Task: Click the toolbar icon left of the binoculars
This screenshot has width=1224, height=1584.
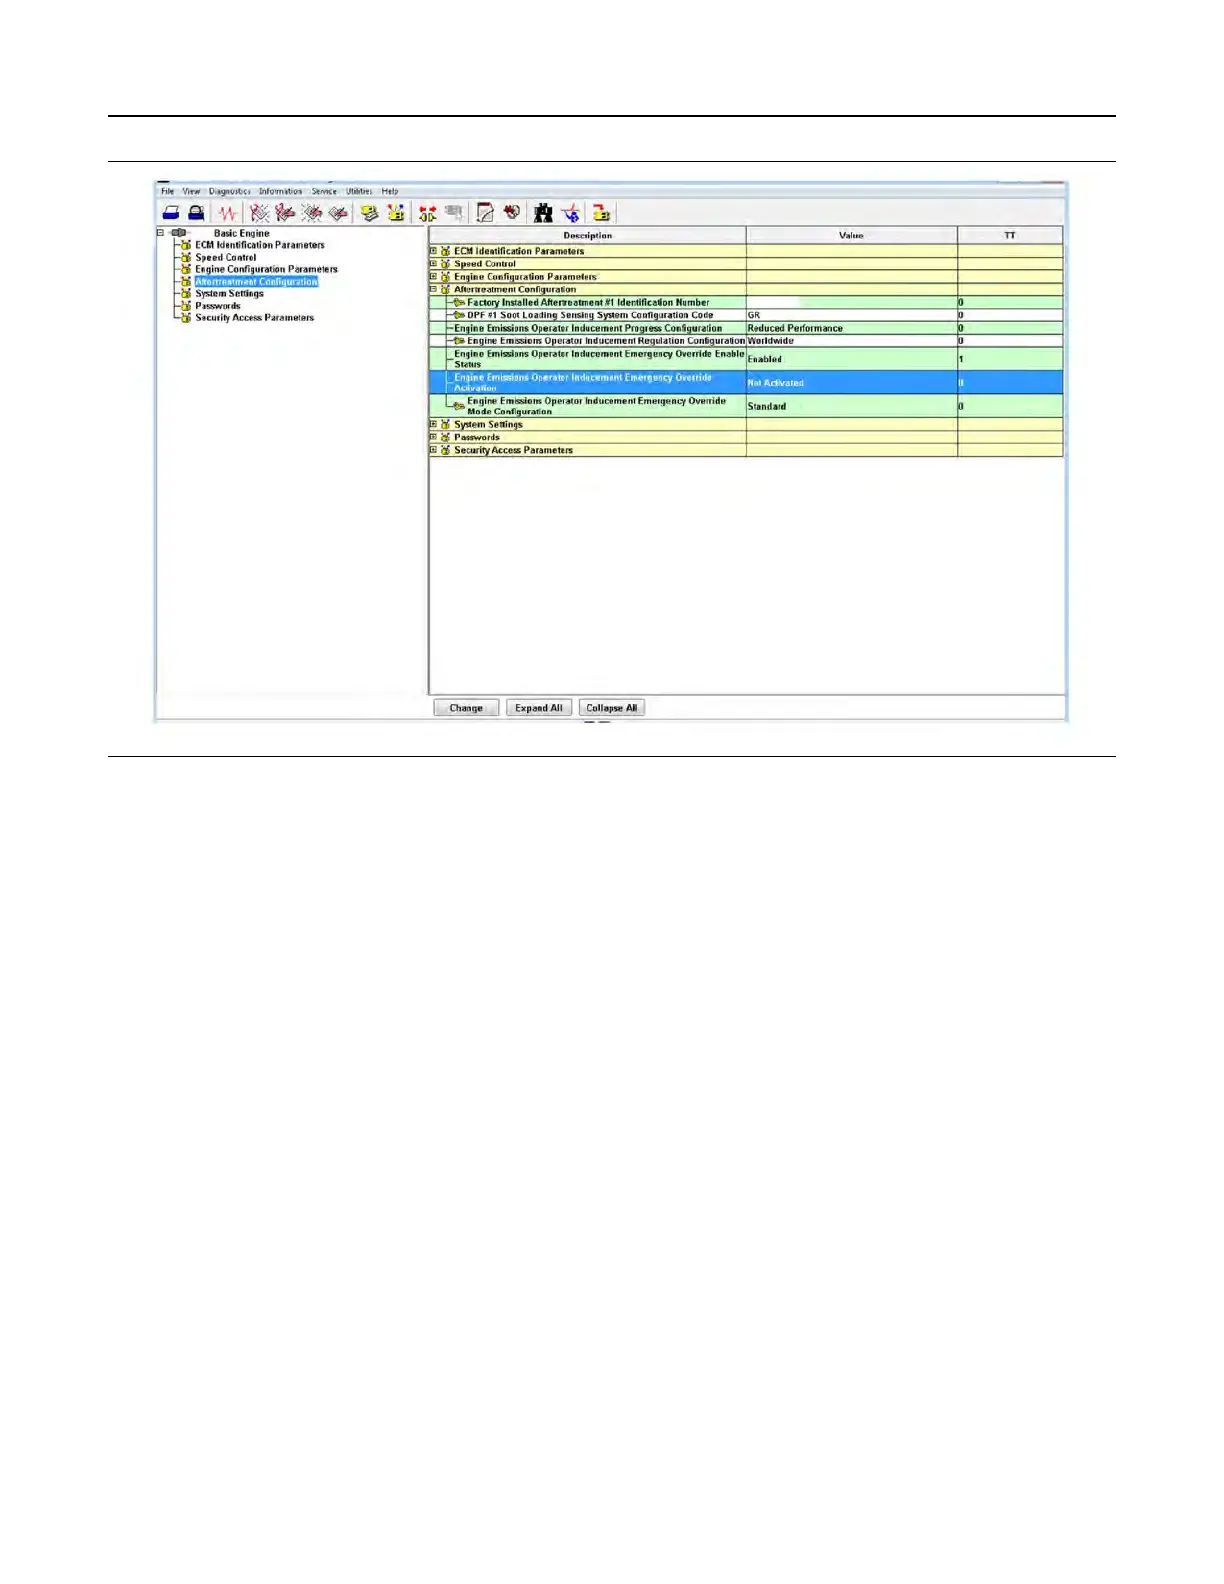Action: click(512, 213)
